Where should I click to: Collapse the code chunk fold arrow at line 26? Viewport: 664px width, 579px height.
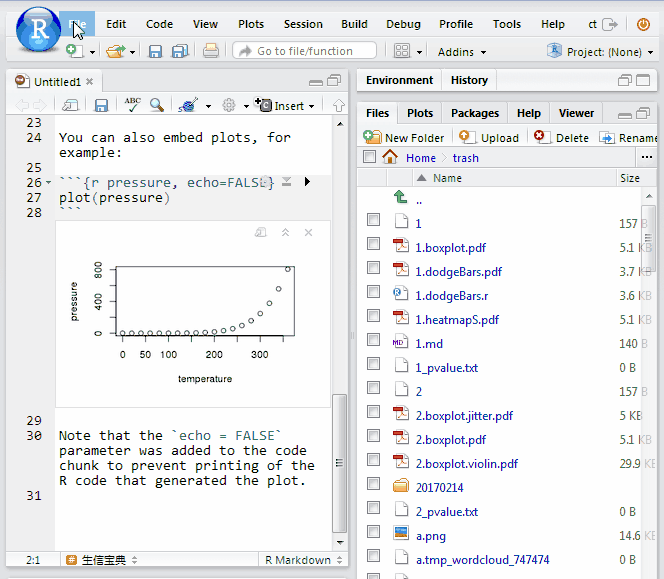point(48,183)
